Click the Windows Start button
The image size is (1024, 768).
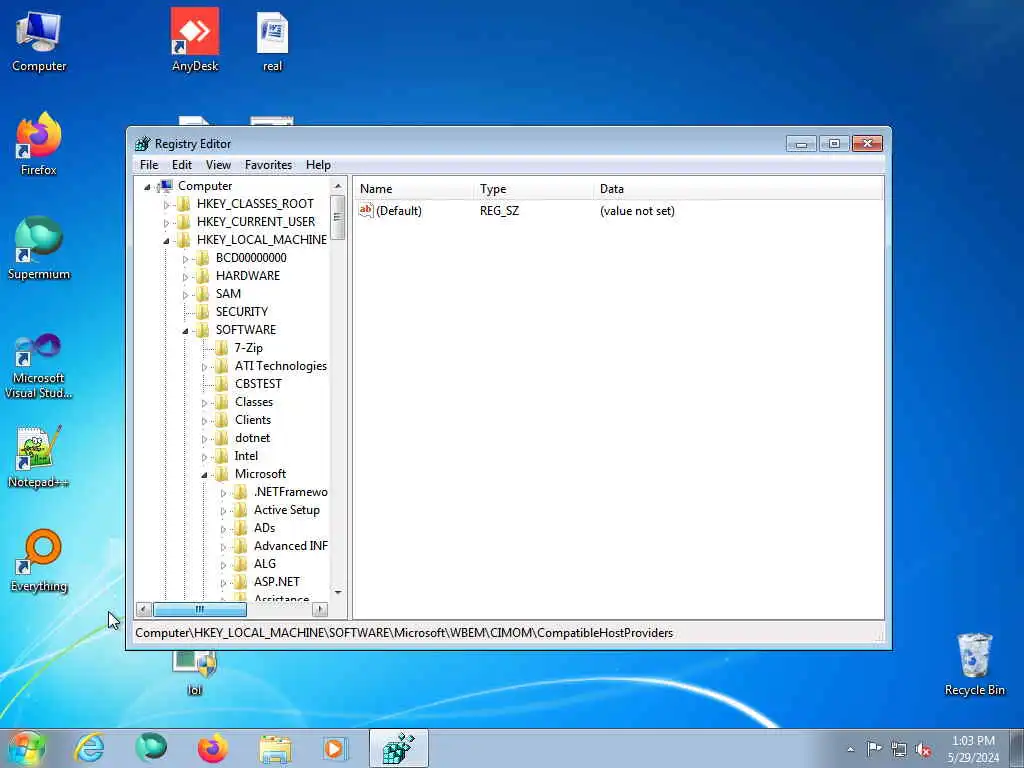click(x=26, y=748)
